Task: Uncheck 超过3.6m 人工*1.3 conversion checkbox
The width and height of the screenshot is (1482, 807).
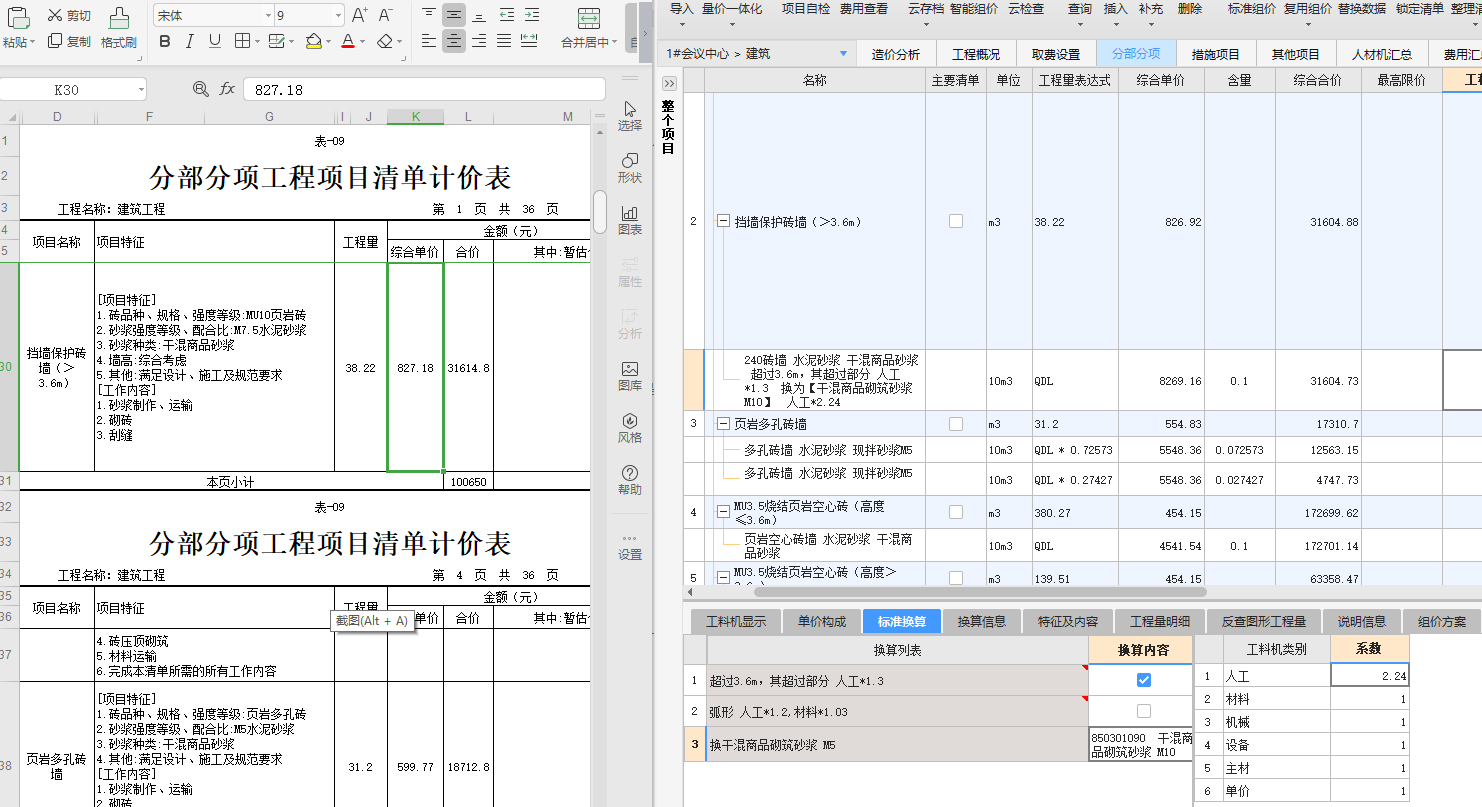Action: click(1144, 680)
